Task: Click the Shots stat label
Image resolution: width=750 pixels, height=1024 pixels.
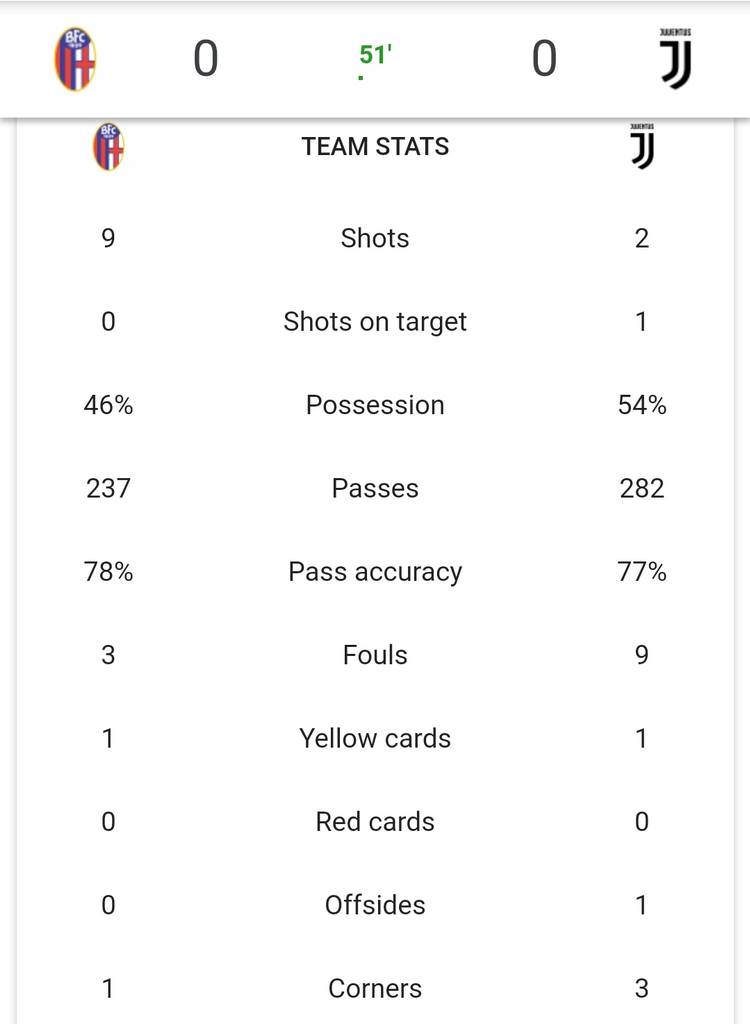Action: (375, 238)
